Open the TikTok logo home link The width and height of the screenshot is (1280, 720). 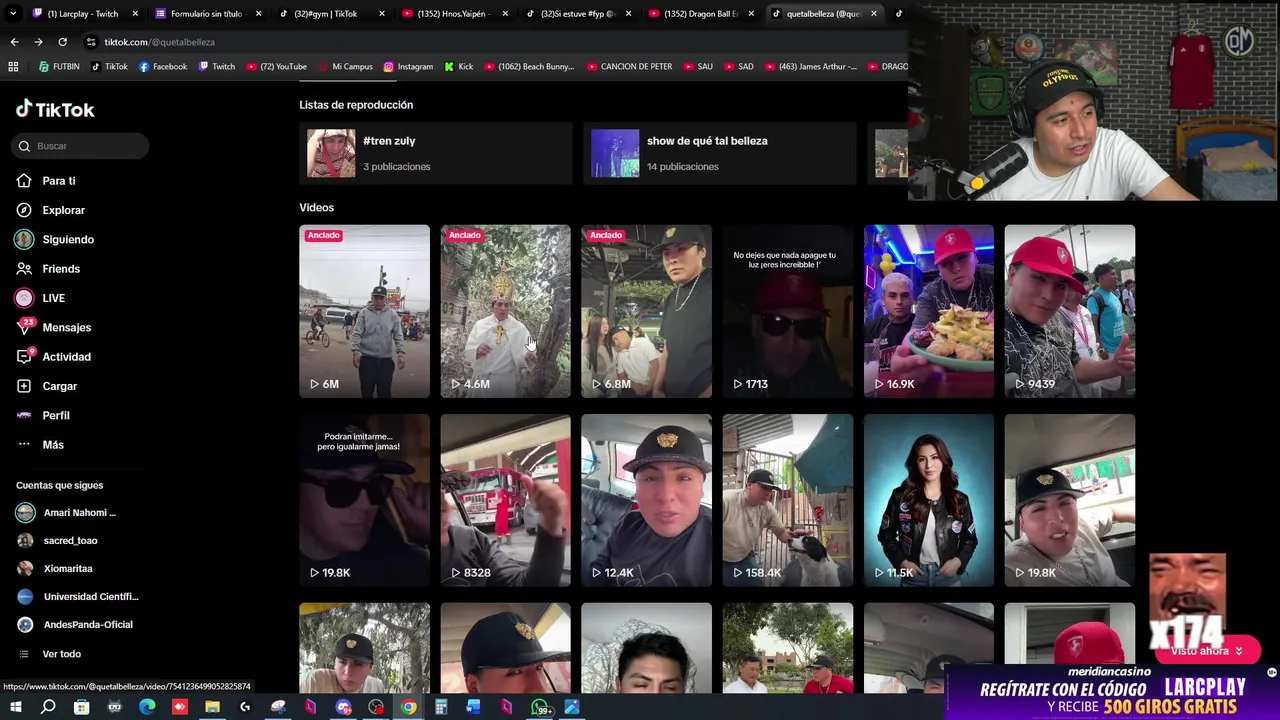tap(55, 109)
